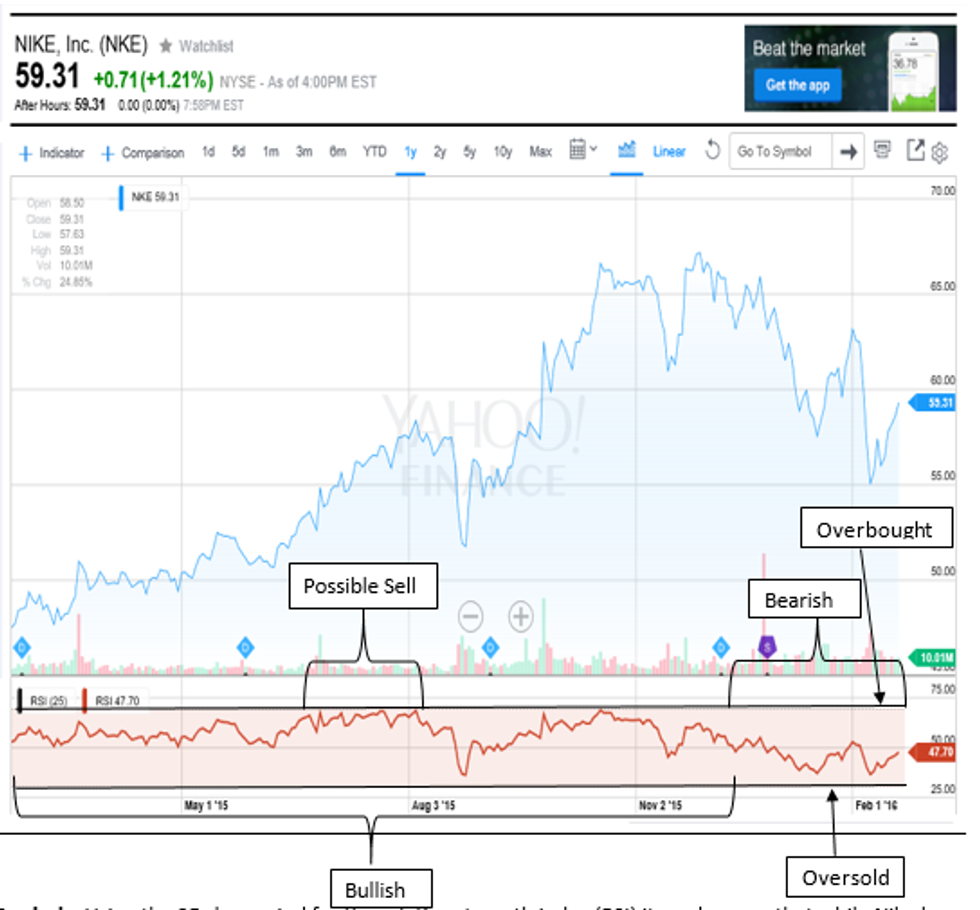
Task: Switch to the 6m time range
Action: tap(338, 152)
